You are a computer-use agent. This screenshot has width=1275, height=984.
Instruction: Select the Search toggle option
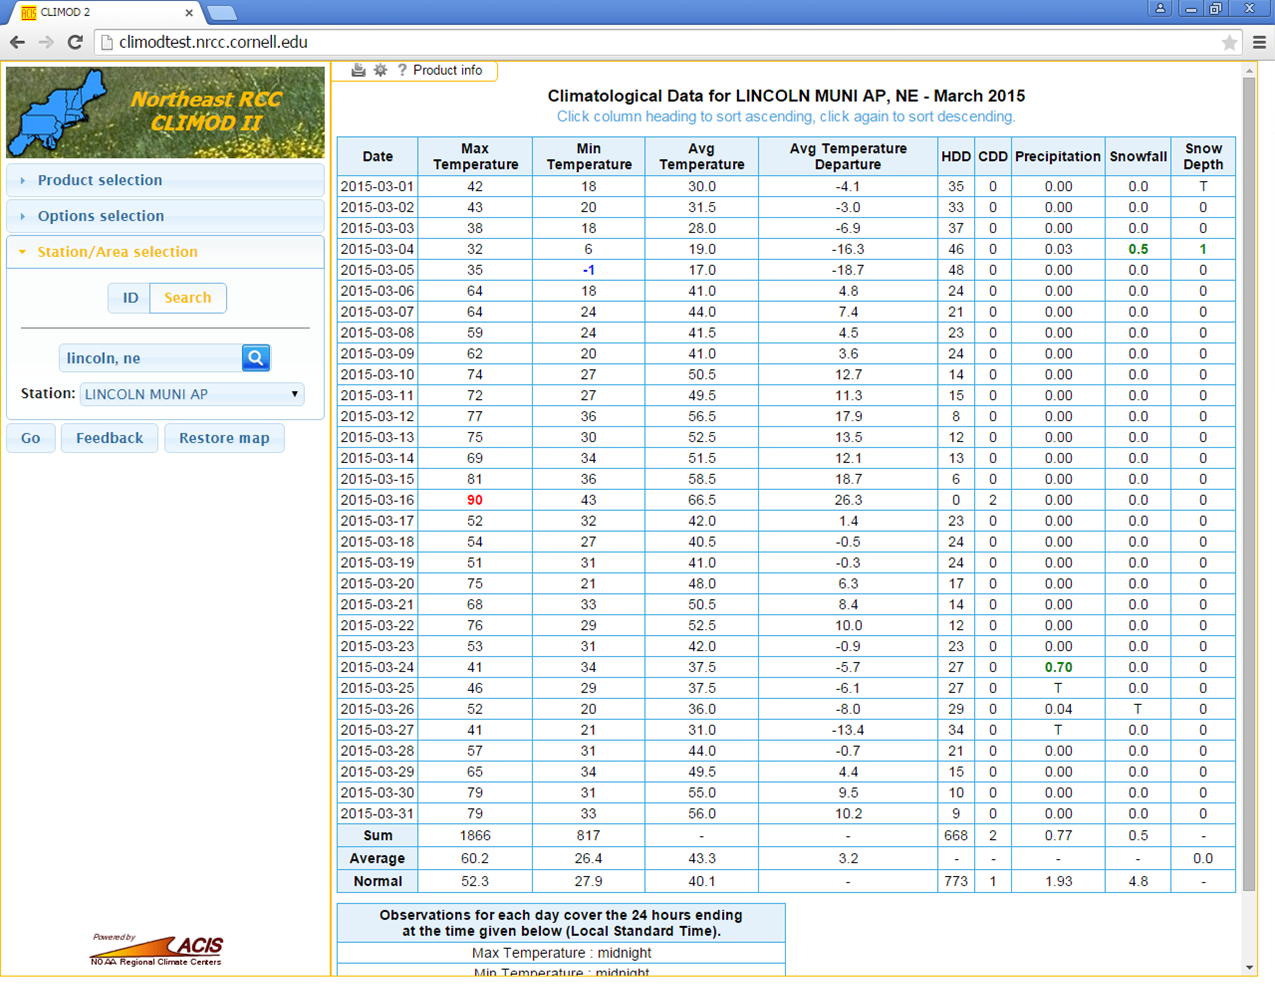tap(188, 298)
